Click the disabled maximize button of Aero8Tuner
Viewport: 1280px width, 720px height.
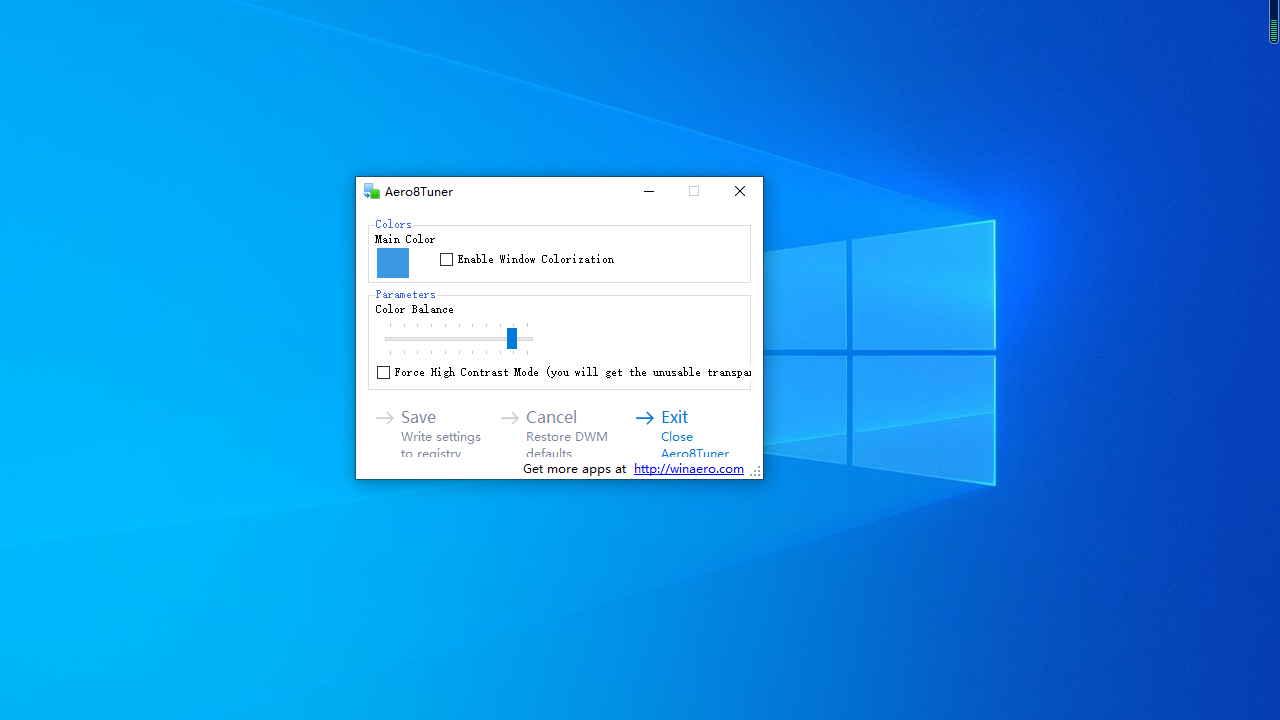click(694, 191)
